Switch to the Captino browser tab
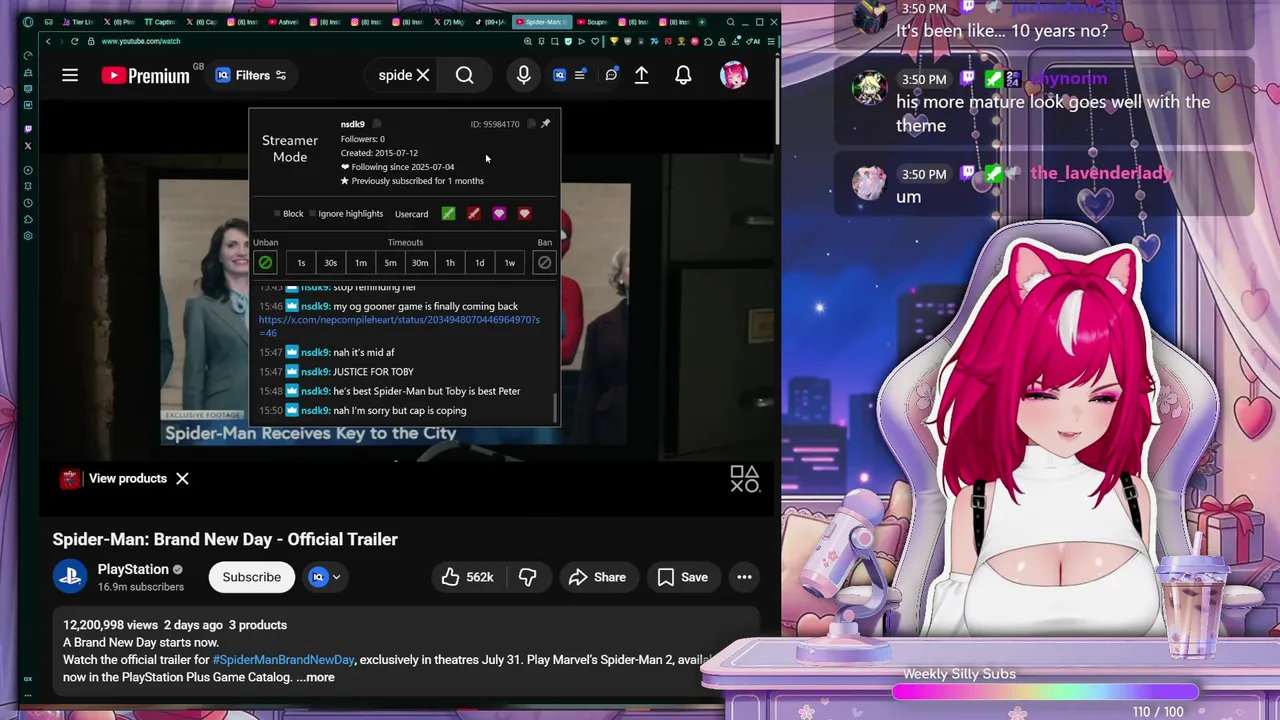 pyautogui.click(x=160, y=21)
